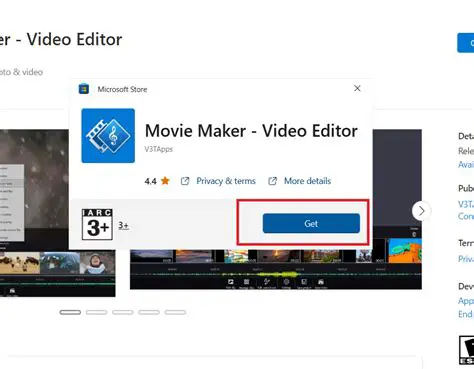This screenshot has width=474, height=369.
Task: Advance screenshots with the next arrow
Action: 421,211
